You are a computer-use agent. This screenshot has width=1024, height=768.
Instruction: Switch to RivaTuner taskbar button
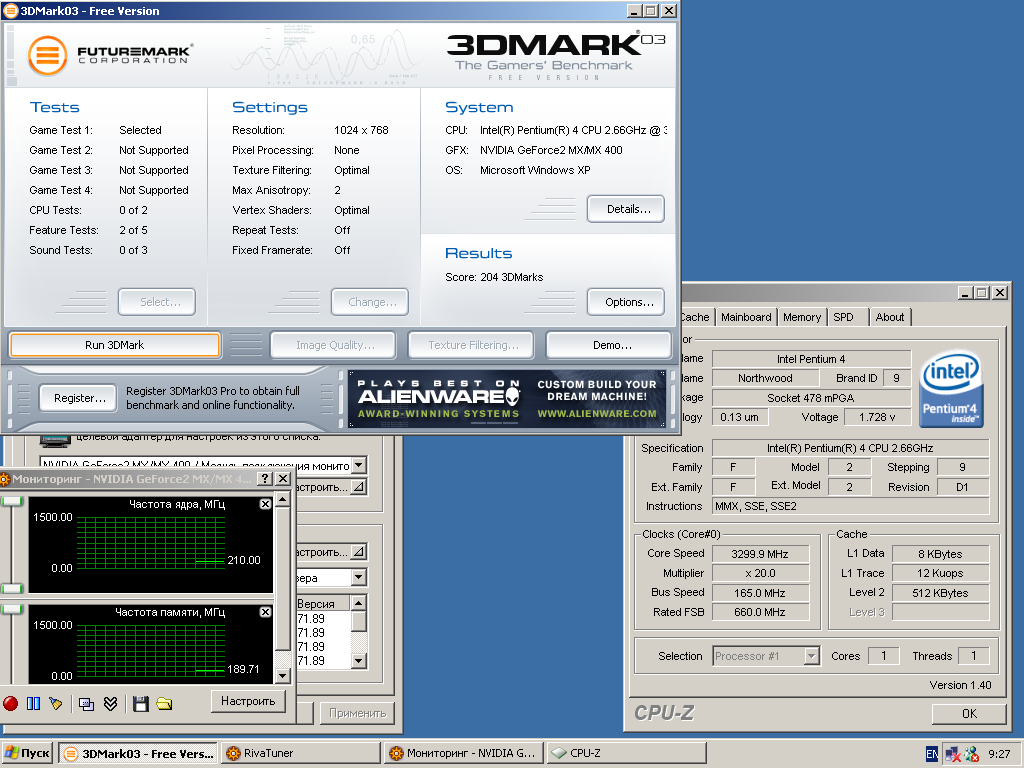(300, 753)
